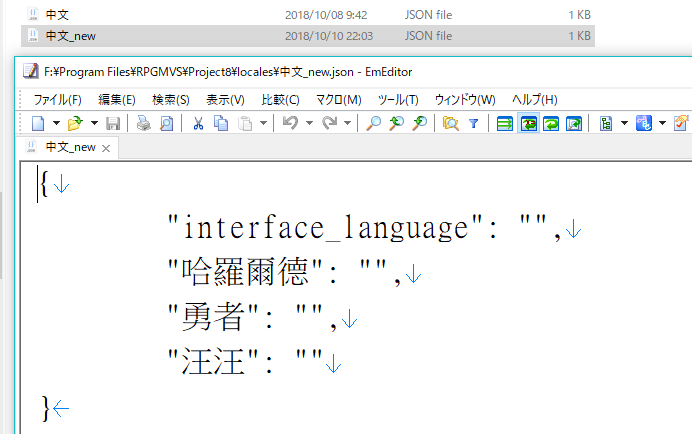Cut selection with scissors icon
Image resolution: width=692 pixels, height=434 pixels.
198,124
